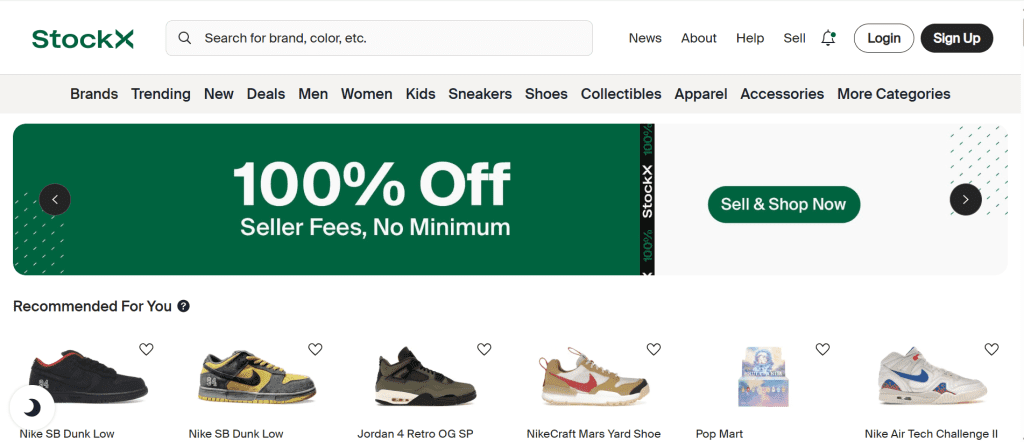Click the search magnifier icon
The image size is (1024, 442).
tap(185, 38)
